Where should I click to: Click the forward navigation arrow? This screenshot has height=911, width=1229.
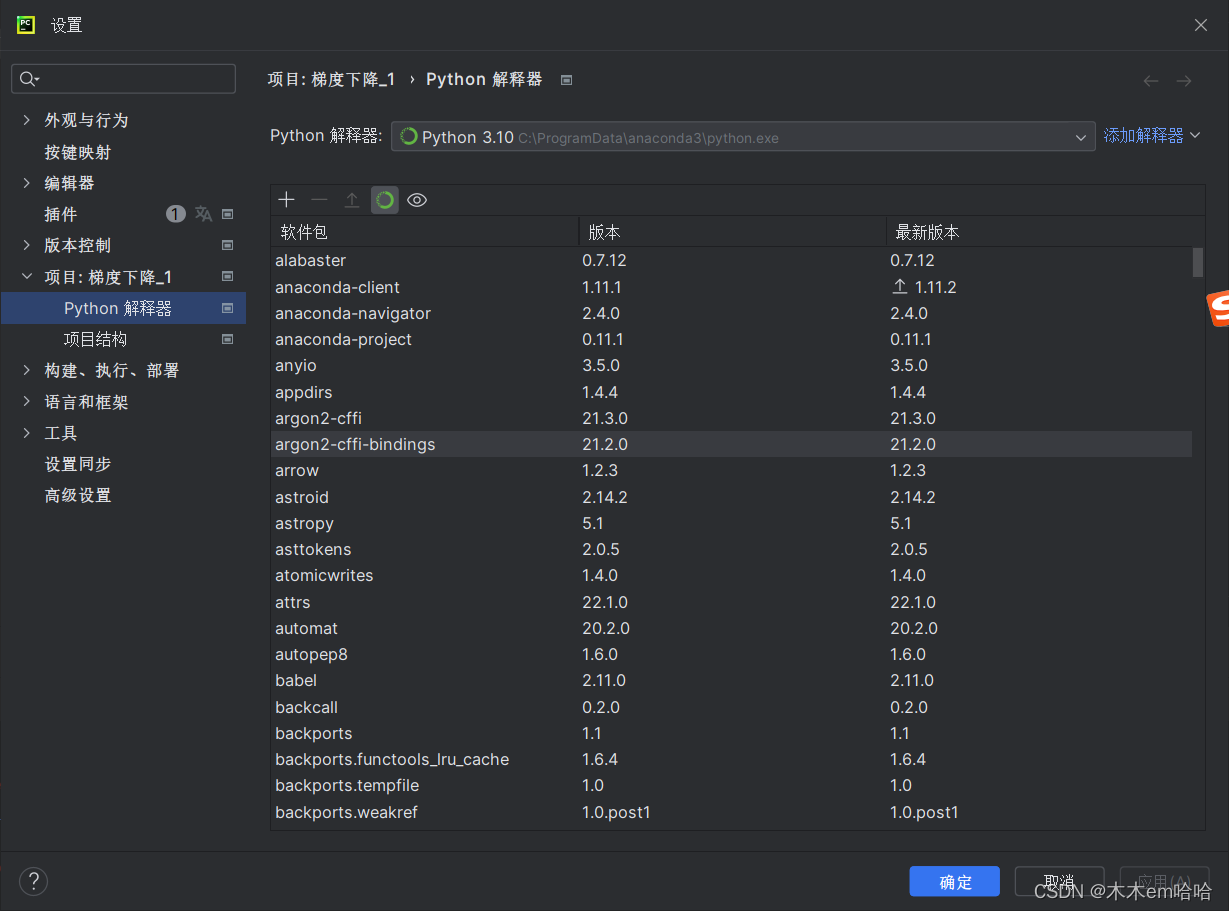(x=1184, y=81)
